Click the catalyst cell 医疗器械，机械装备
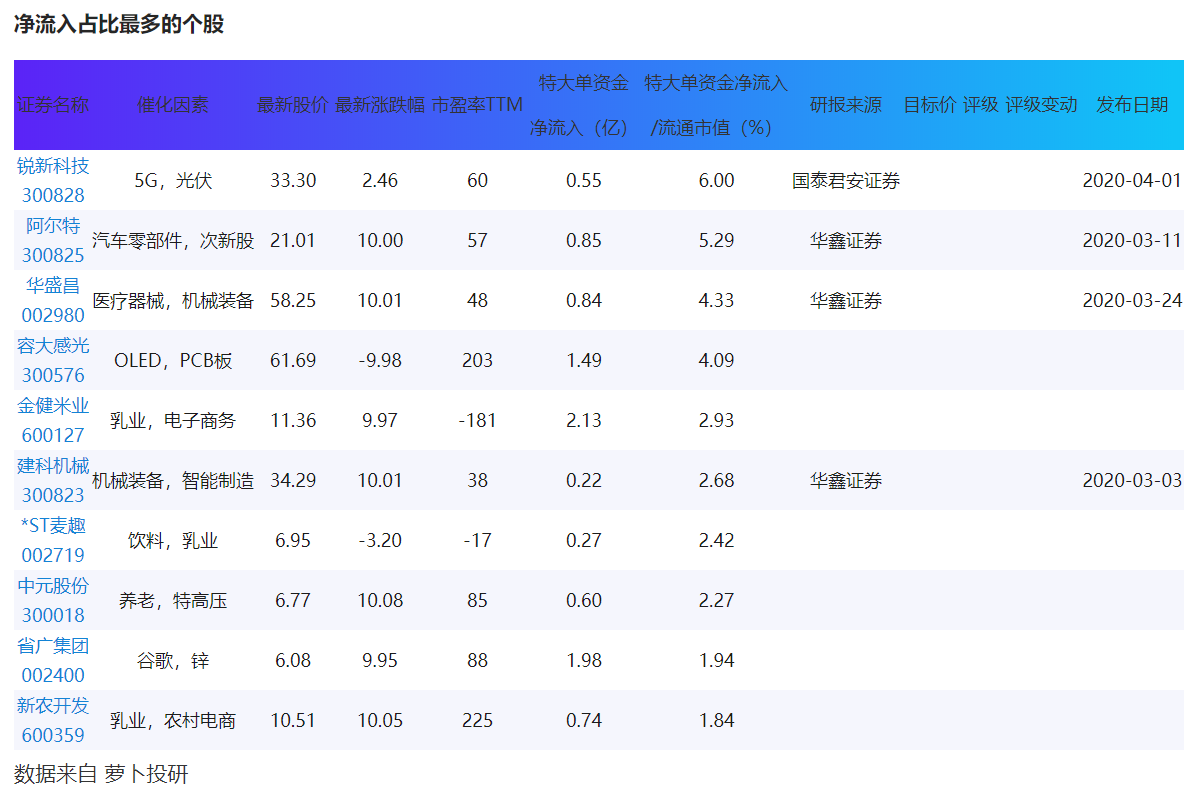 tap(173, 300)
